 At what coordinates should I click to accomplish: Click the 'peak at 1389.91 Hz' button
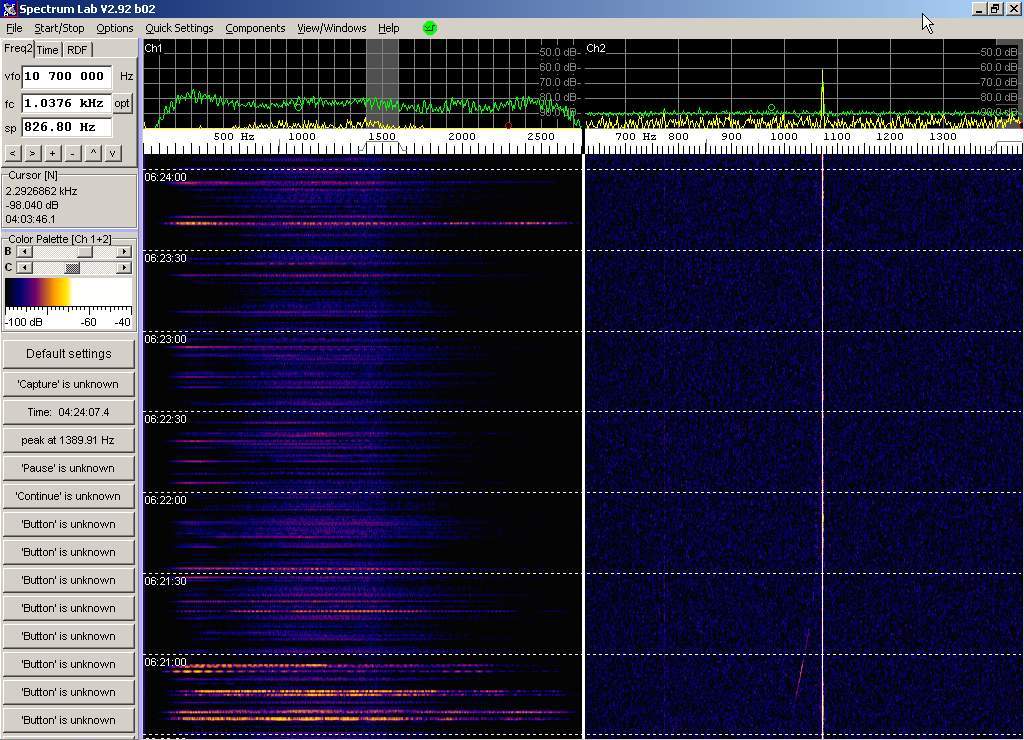[68, 440]
